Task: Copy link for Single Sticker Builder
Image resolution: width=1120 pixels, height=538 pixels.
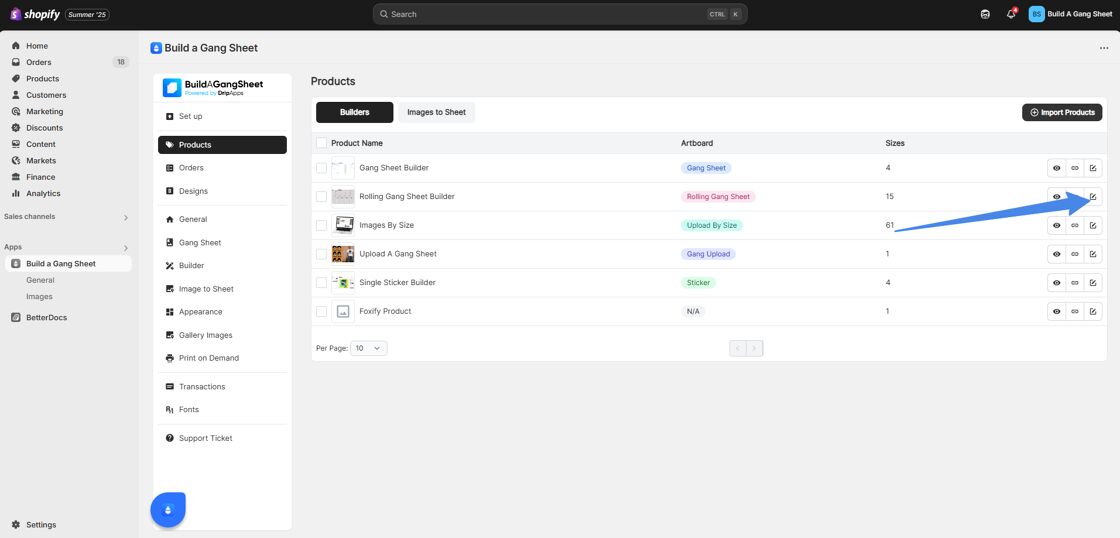Action: pos(1074,282)
